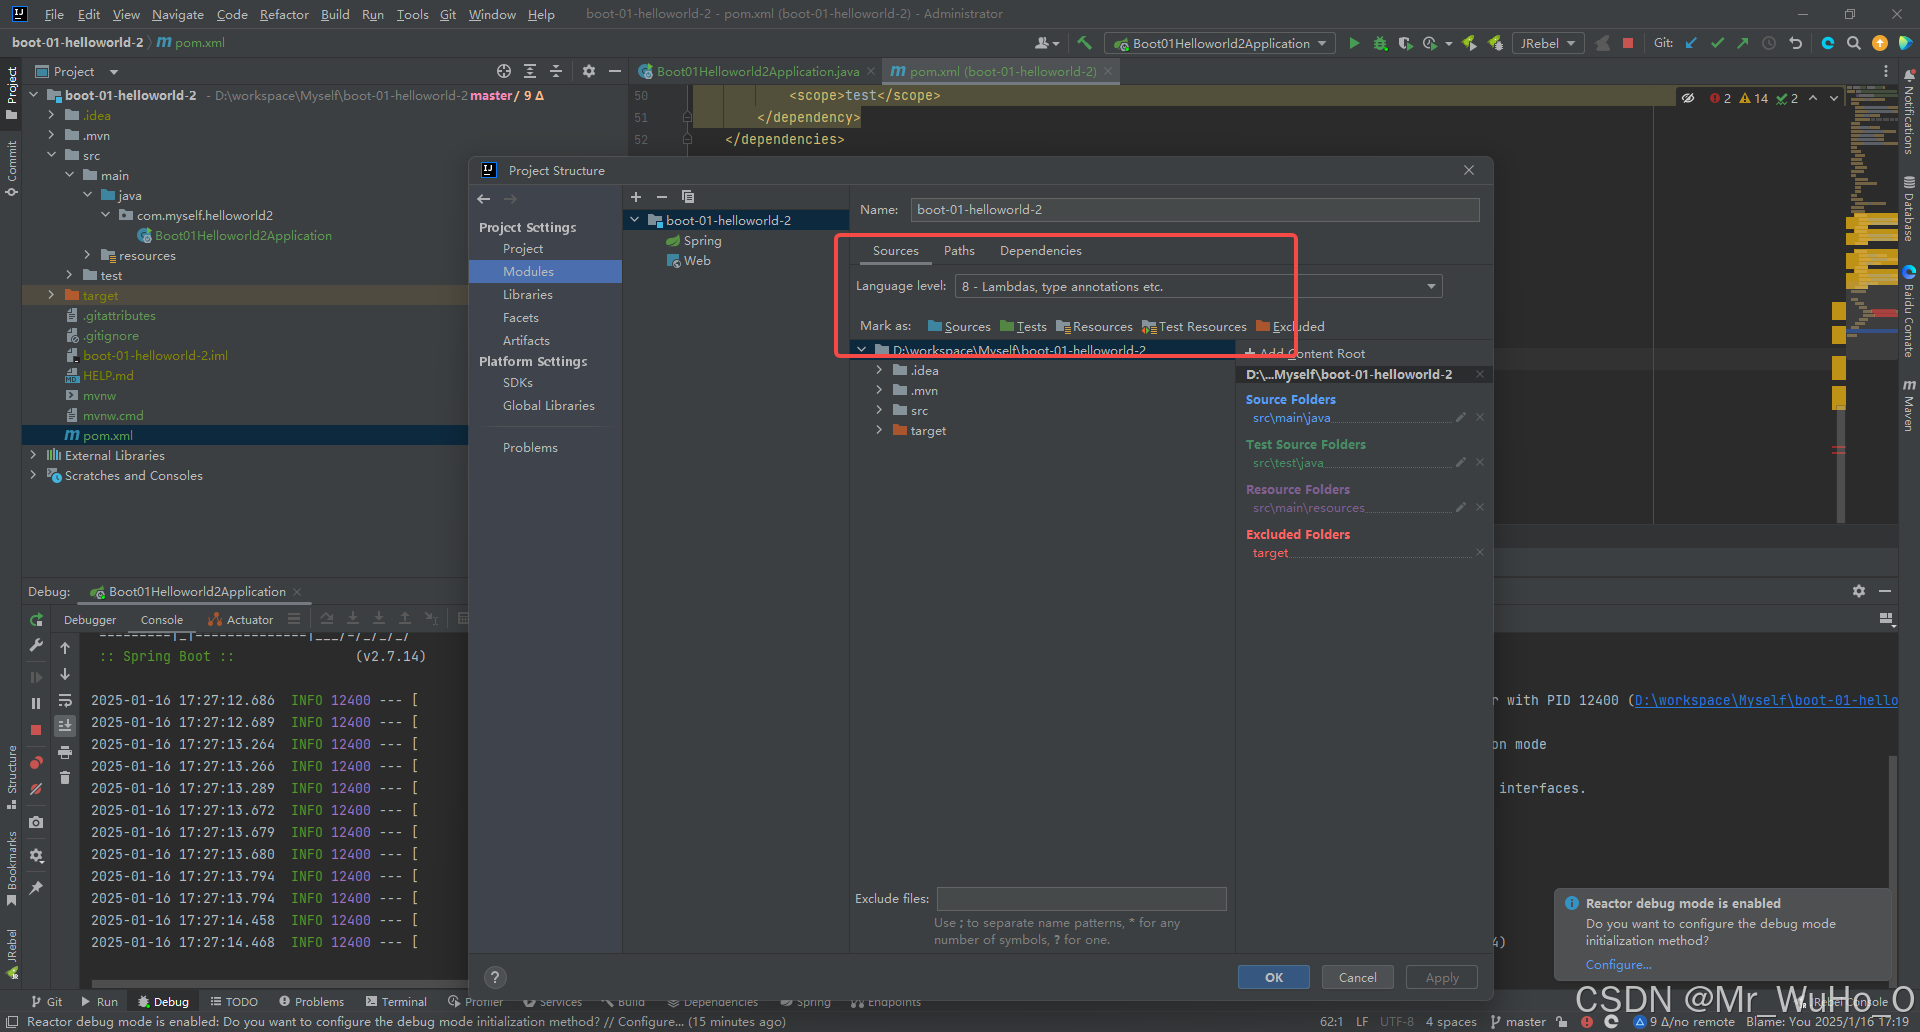Open the Language level dropdown
Viewport: 1920px width, 1032px height.
click(x=1198, y=287)
